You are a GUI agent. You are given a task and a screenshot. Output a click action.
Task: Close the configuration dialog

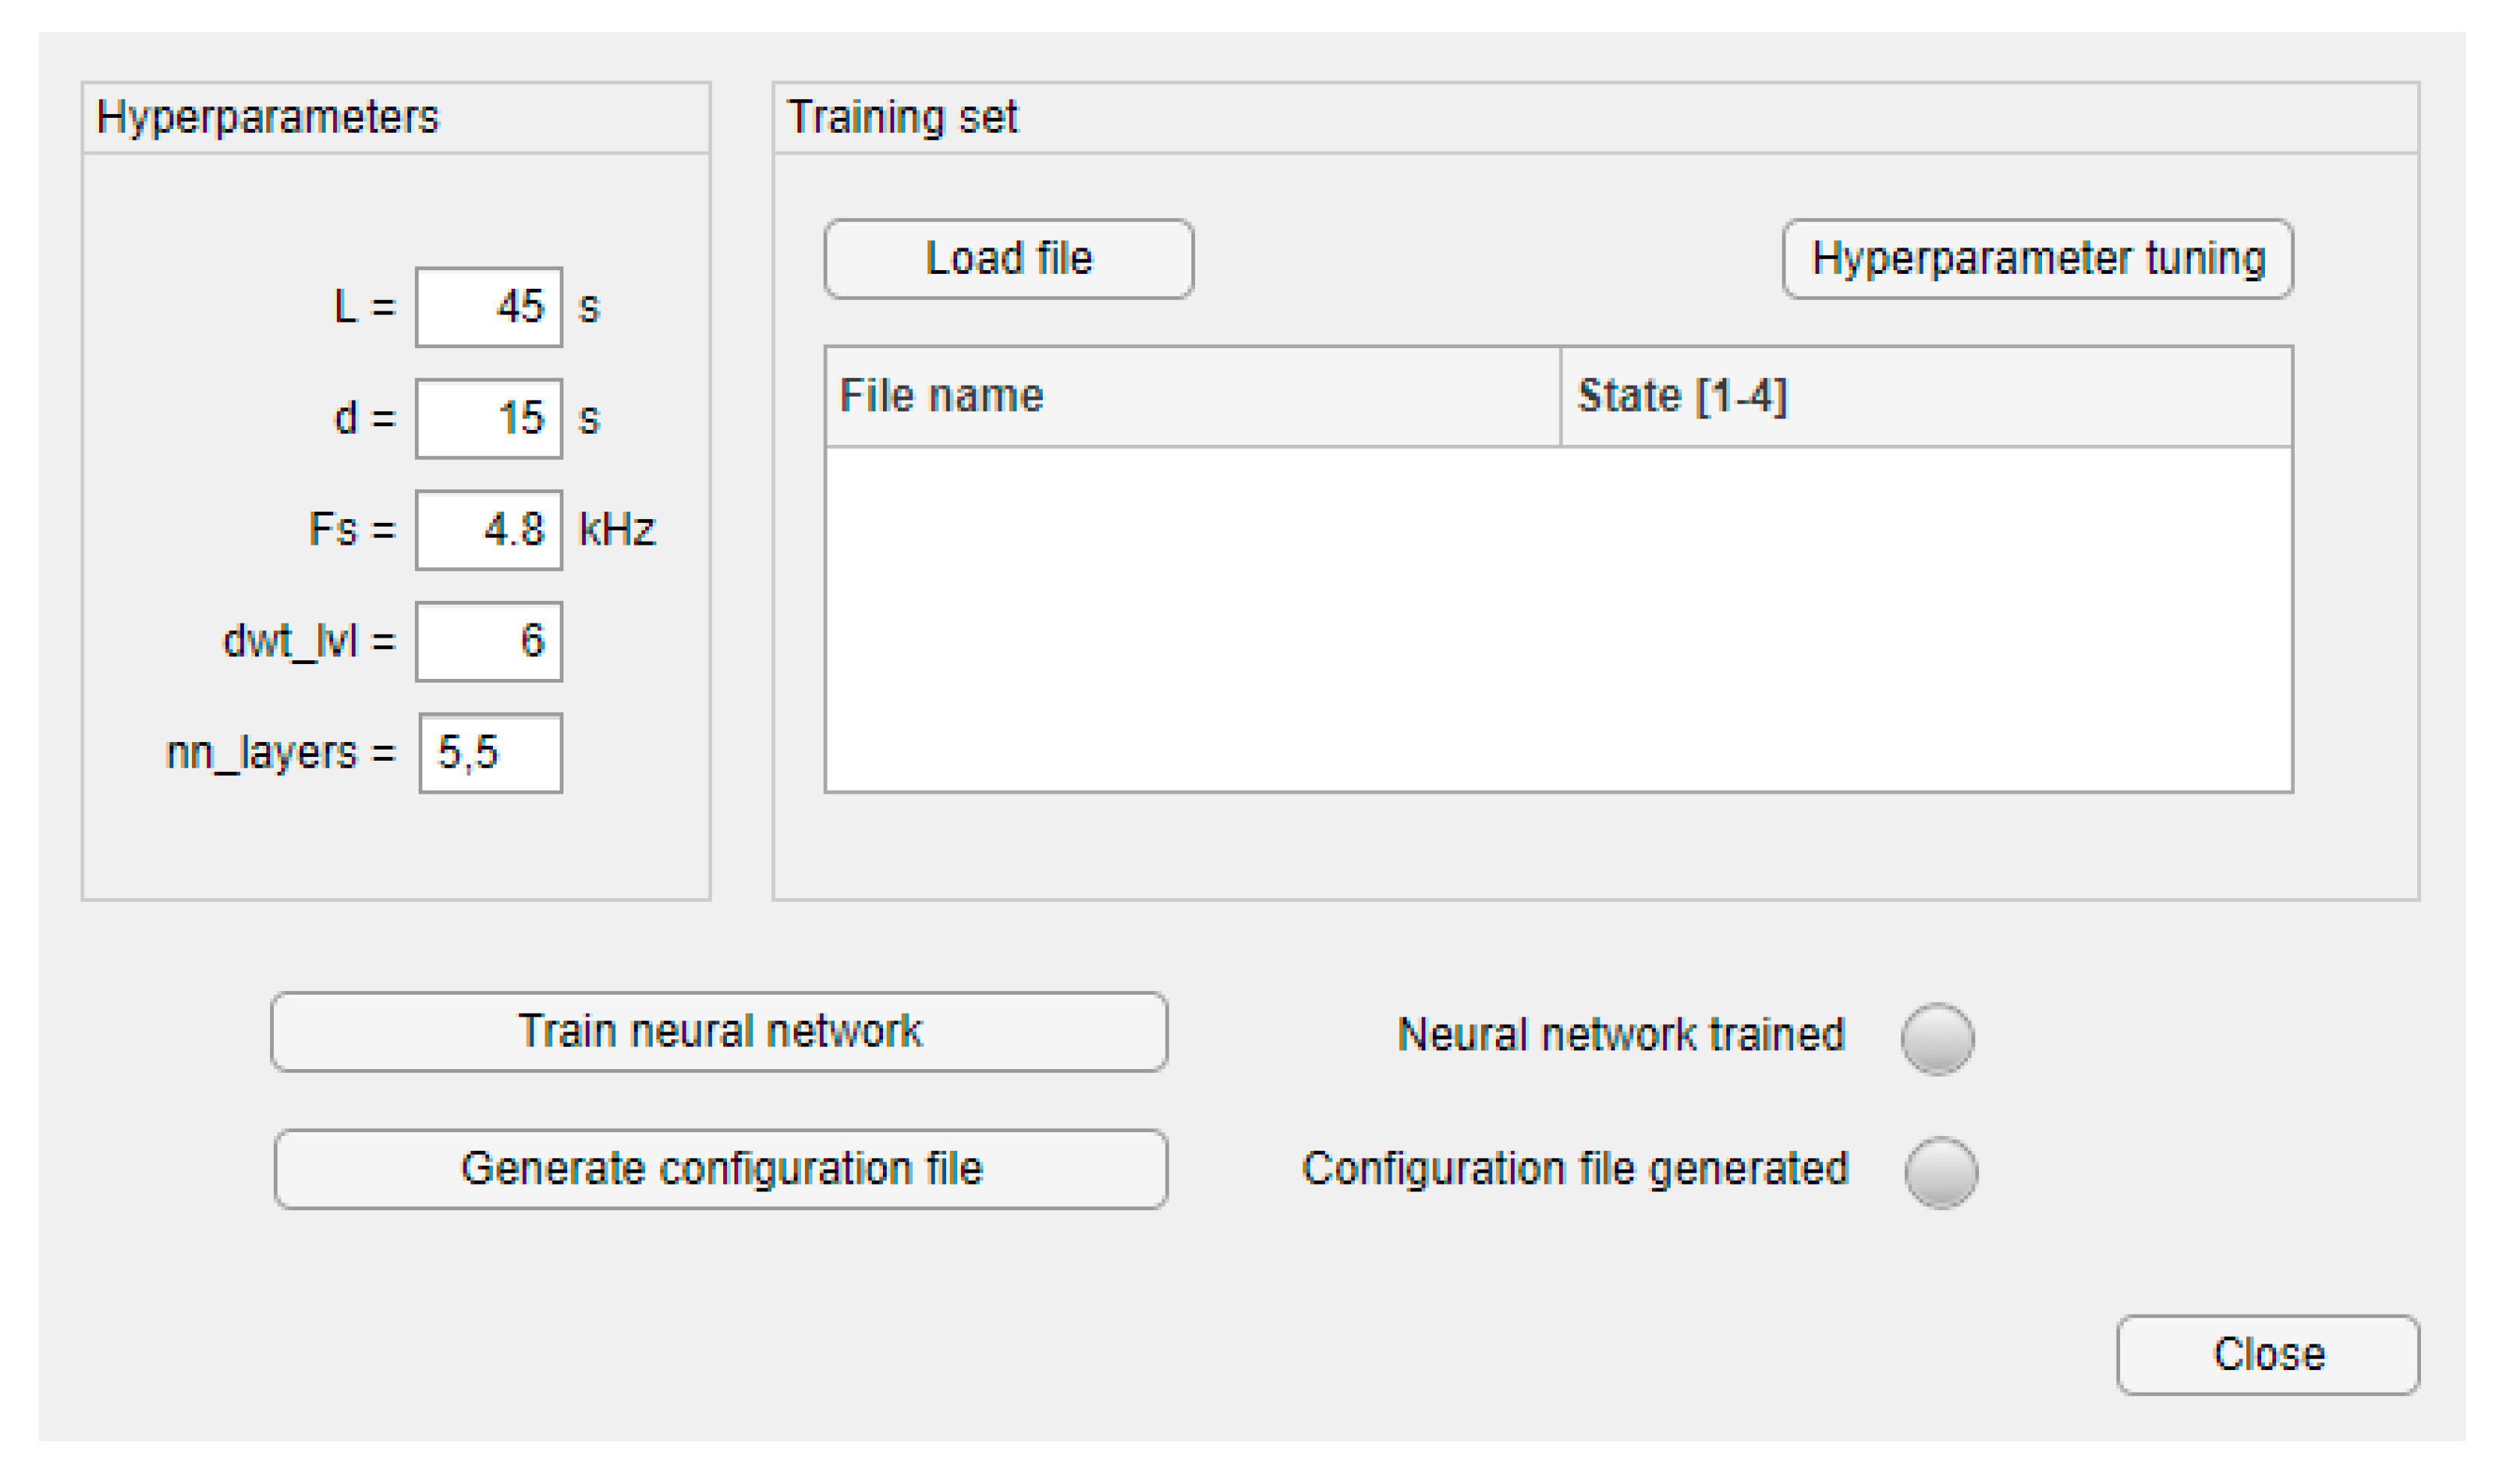(2267, 1354)
